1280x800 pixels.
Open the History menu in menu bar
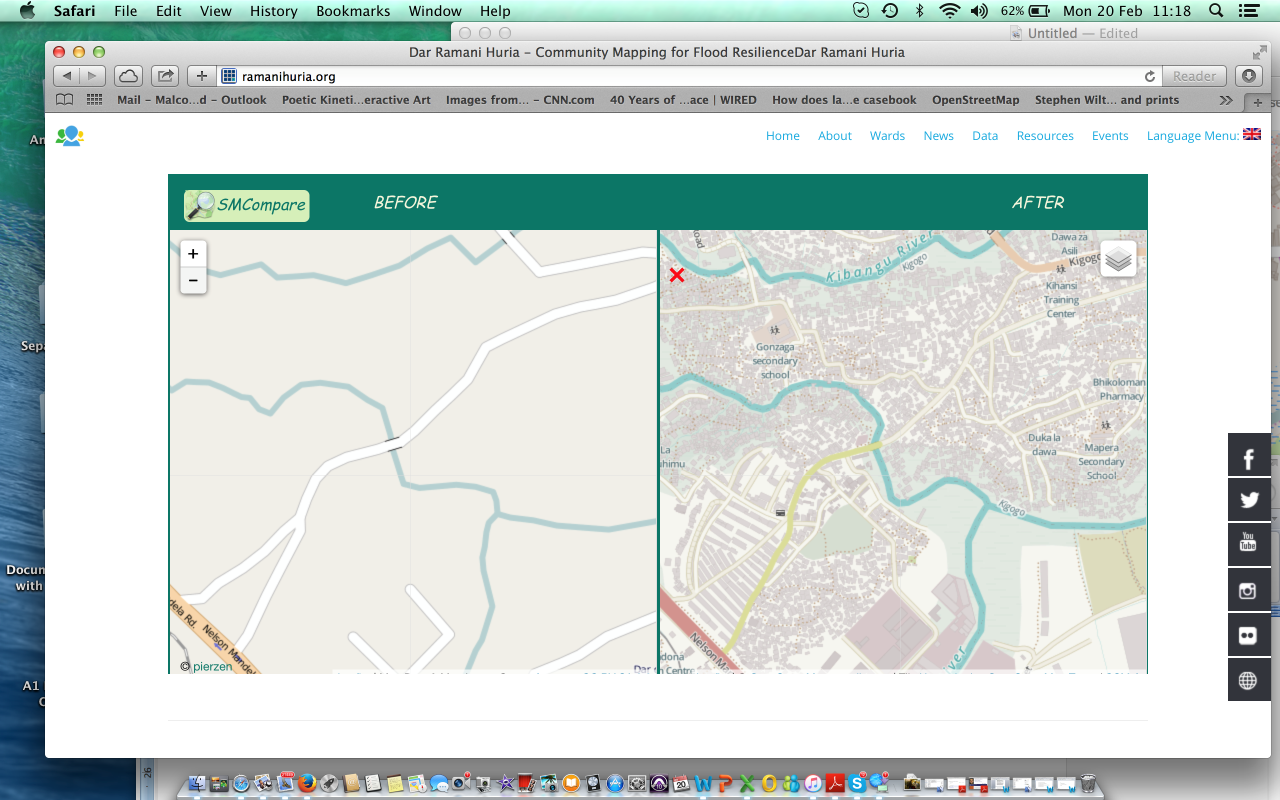click(274, 11)
